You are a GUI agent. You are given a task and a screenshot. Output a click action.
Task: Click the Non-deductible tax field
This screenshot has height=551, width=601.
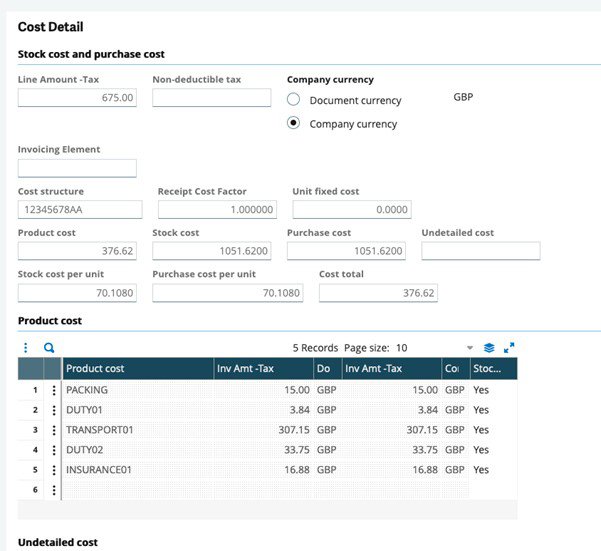[212, 98]
